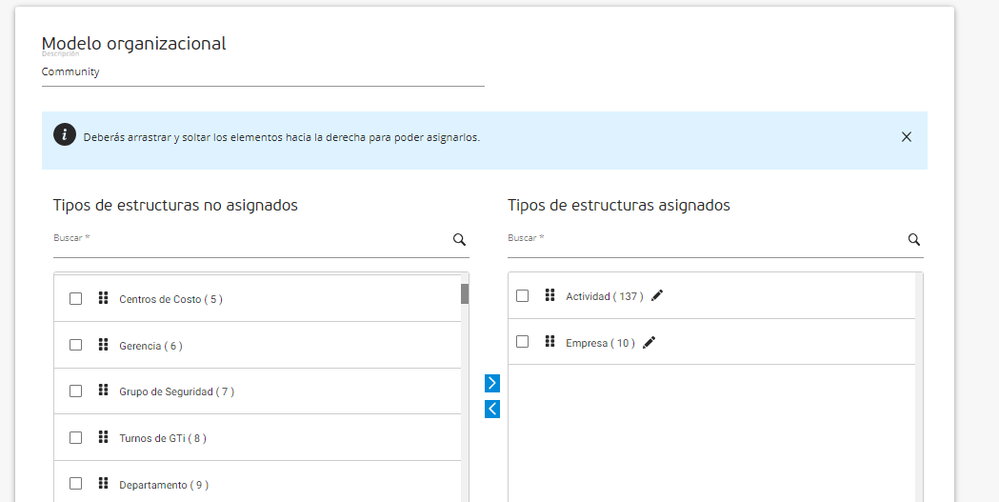Image resolution: width=999 pixels, height=502 pixels.
Task: Click the info icon in the blue banner
Action: (65, 136)
